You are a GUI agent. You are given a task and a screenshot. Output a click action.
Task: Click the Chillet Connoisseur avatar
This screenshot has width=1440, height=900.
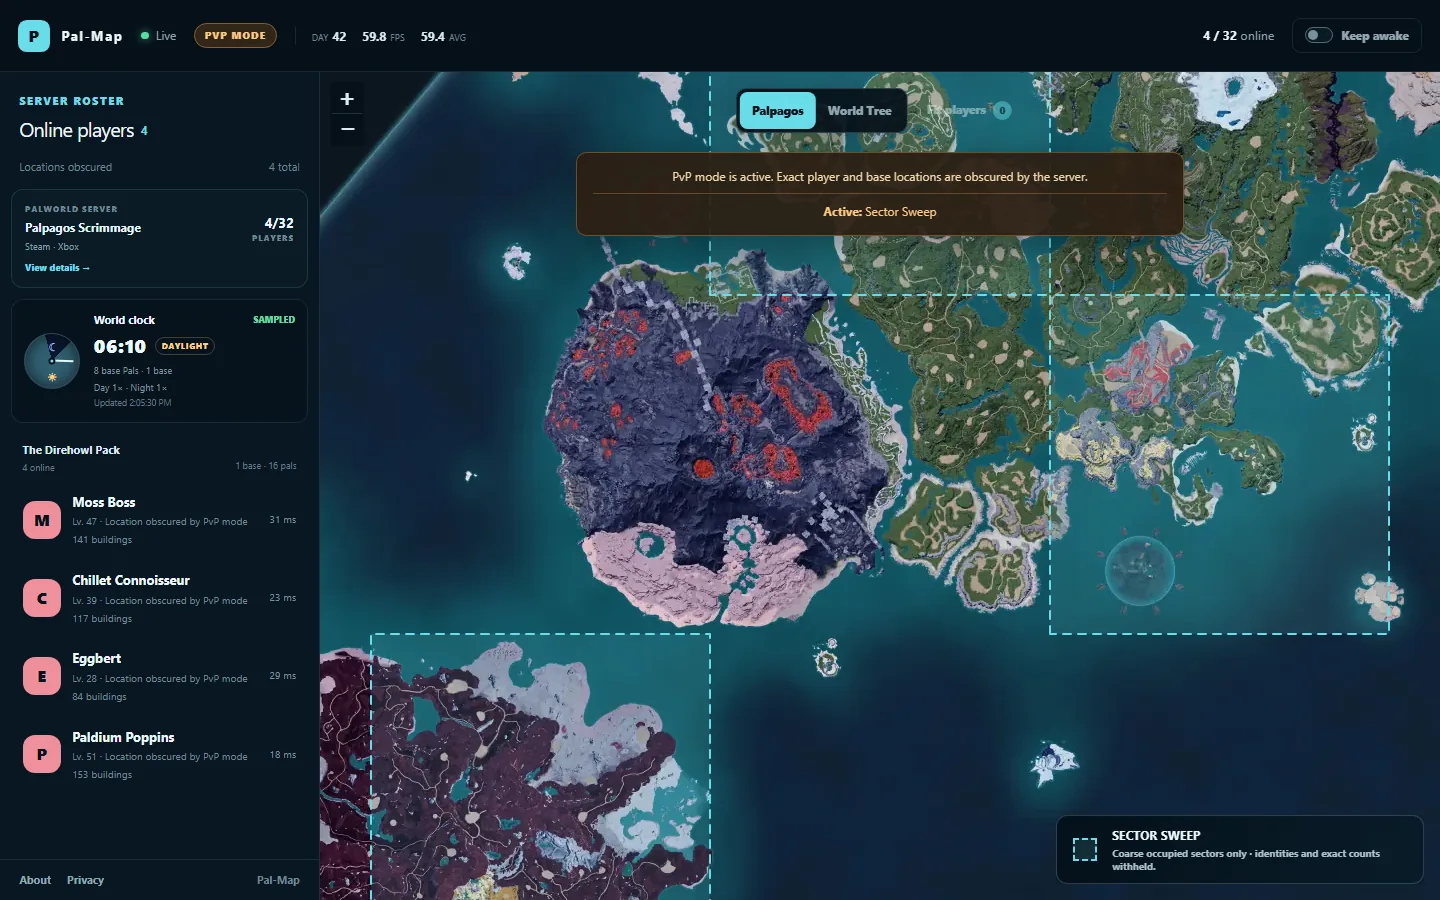(x=42, y=598)
